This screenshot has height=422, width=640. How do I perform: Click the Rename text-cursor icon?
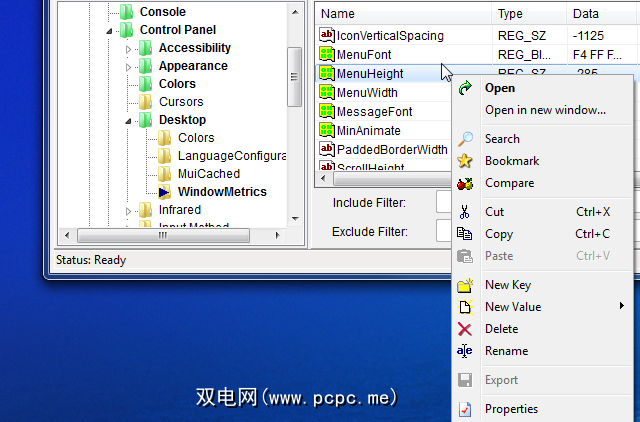coord(464,351)
